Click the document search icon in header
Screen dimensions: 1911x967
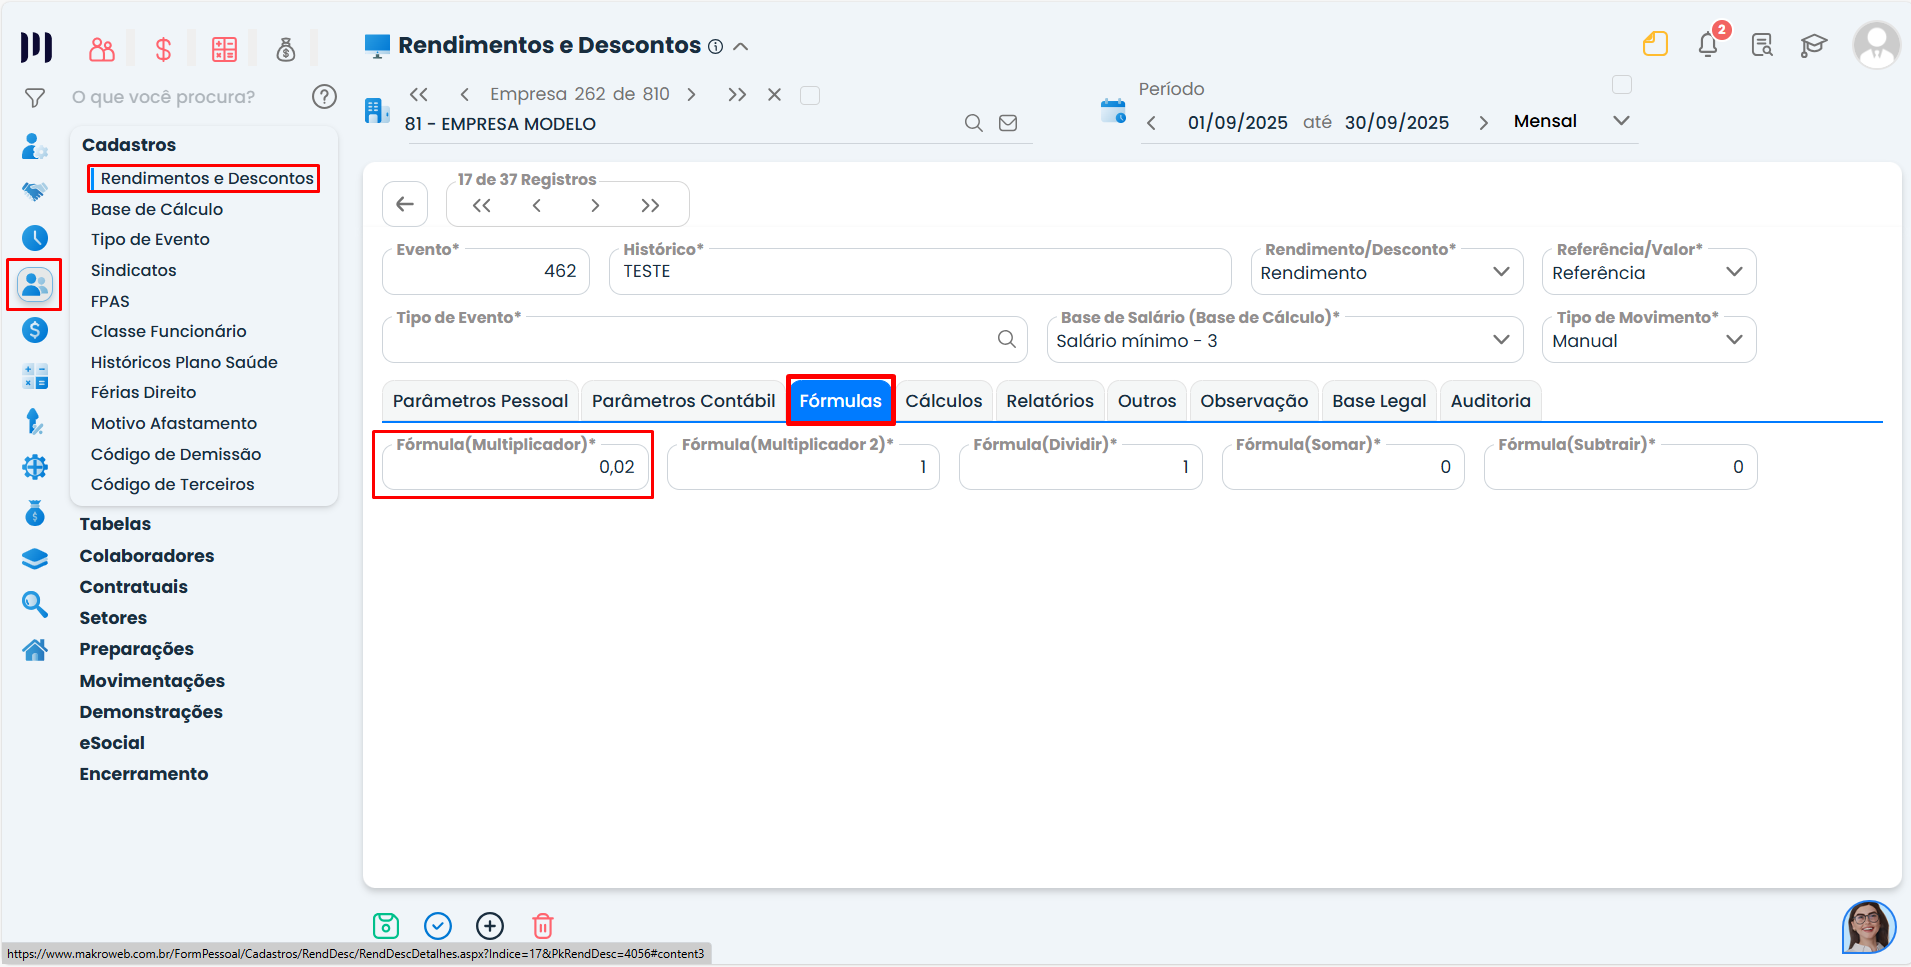pyautogui.click(x=1762, y=45)
